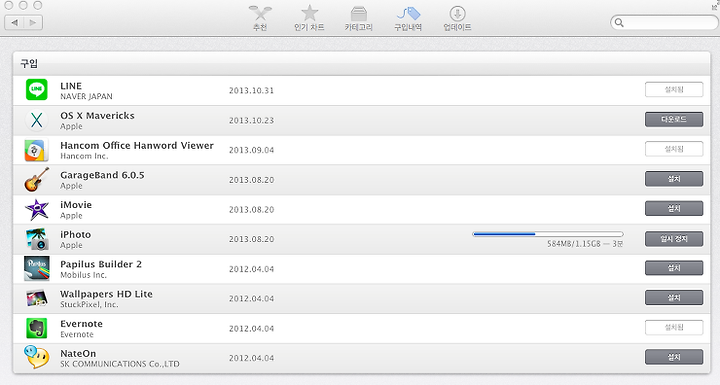The image size is (720, 385).
Task: Open the Papilus Builder 2 title
Action: (x=101, y=264)
